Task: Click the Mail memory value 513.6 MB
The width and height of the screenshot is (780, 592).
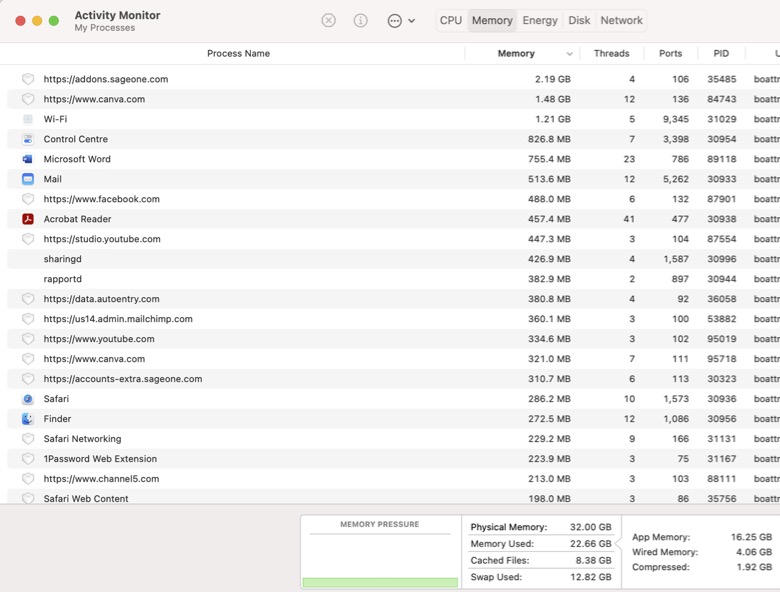Action: [x=549, y=179]
